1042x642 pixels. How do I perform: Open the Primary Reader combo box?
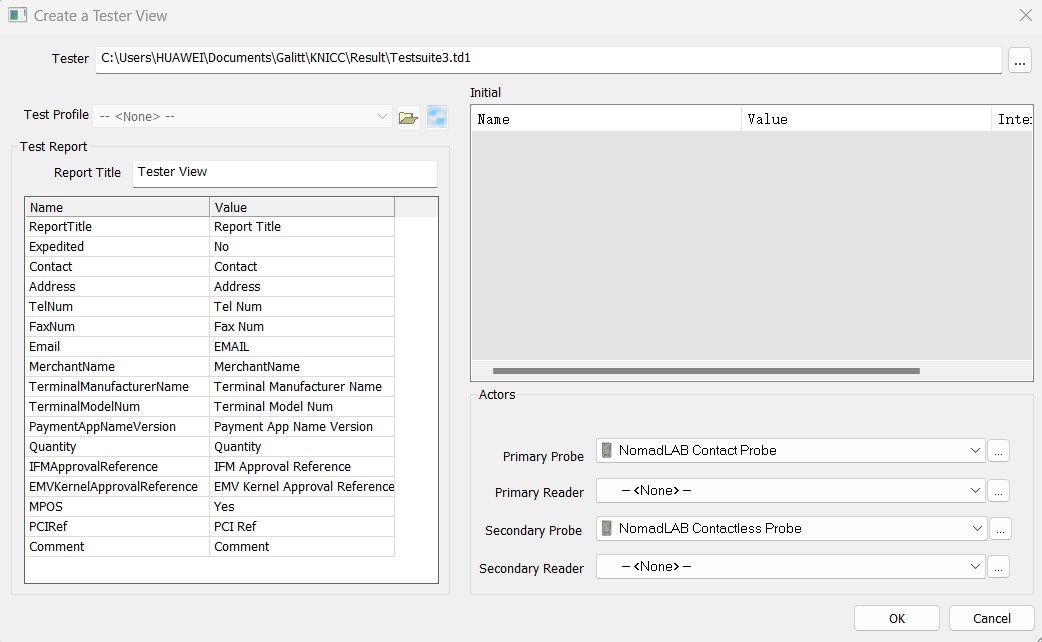click(790, 491)
